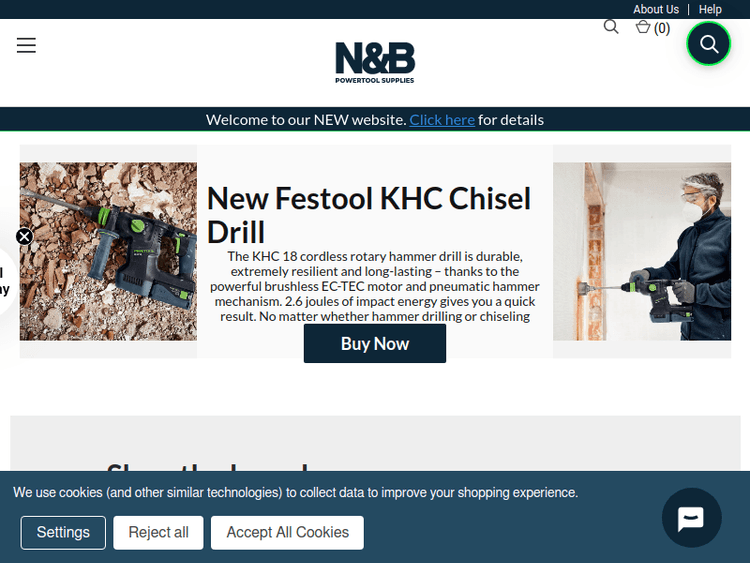The image size is (750, 563).
Task: Click the Buy Now button
Action: pyautogui.click(x=375, y=343)
